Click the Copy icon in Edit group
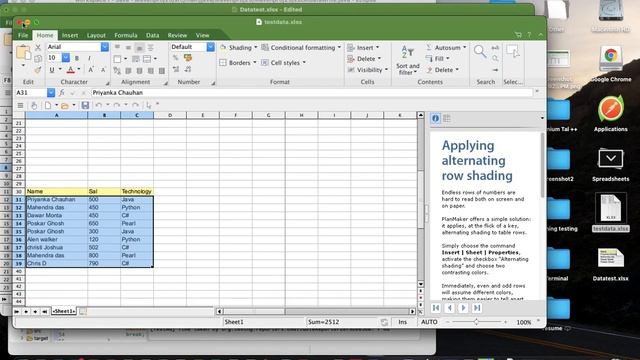The image size is (640, 360). pyautogui.click(x=38, y=58)
